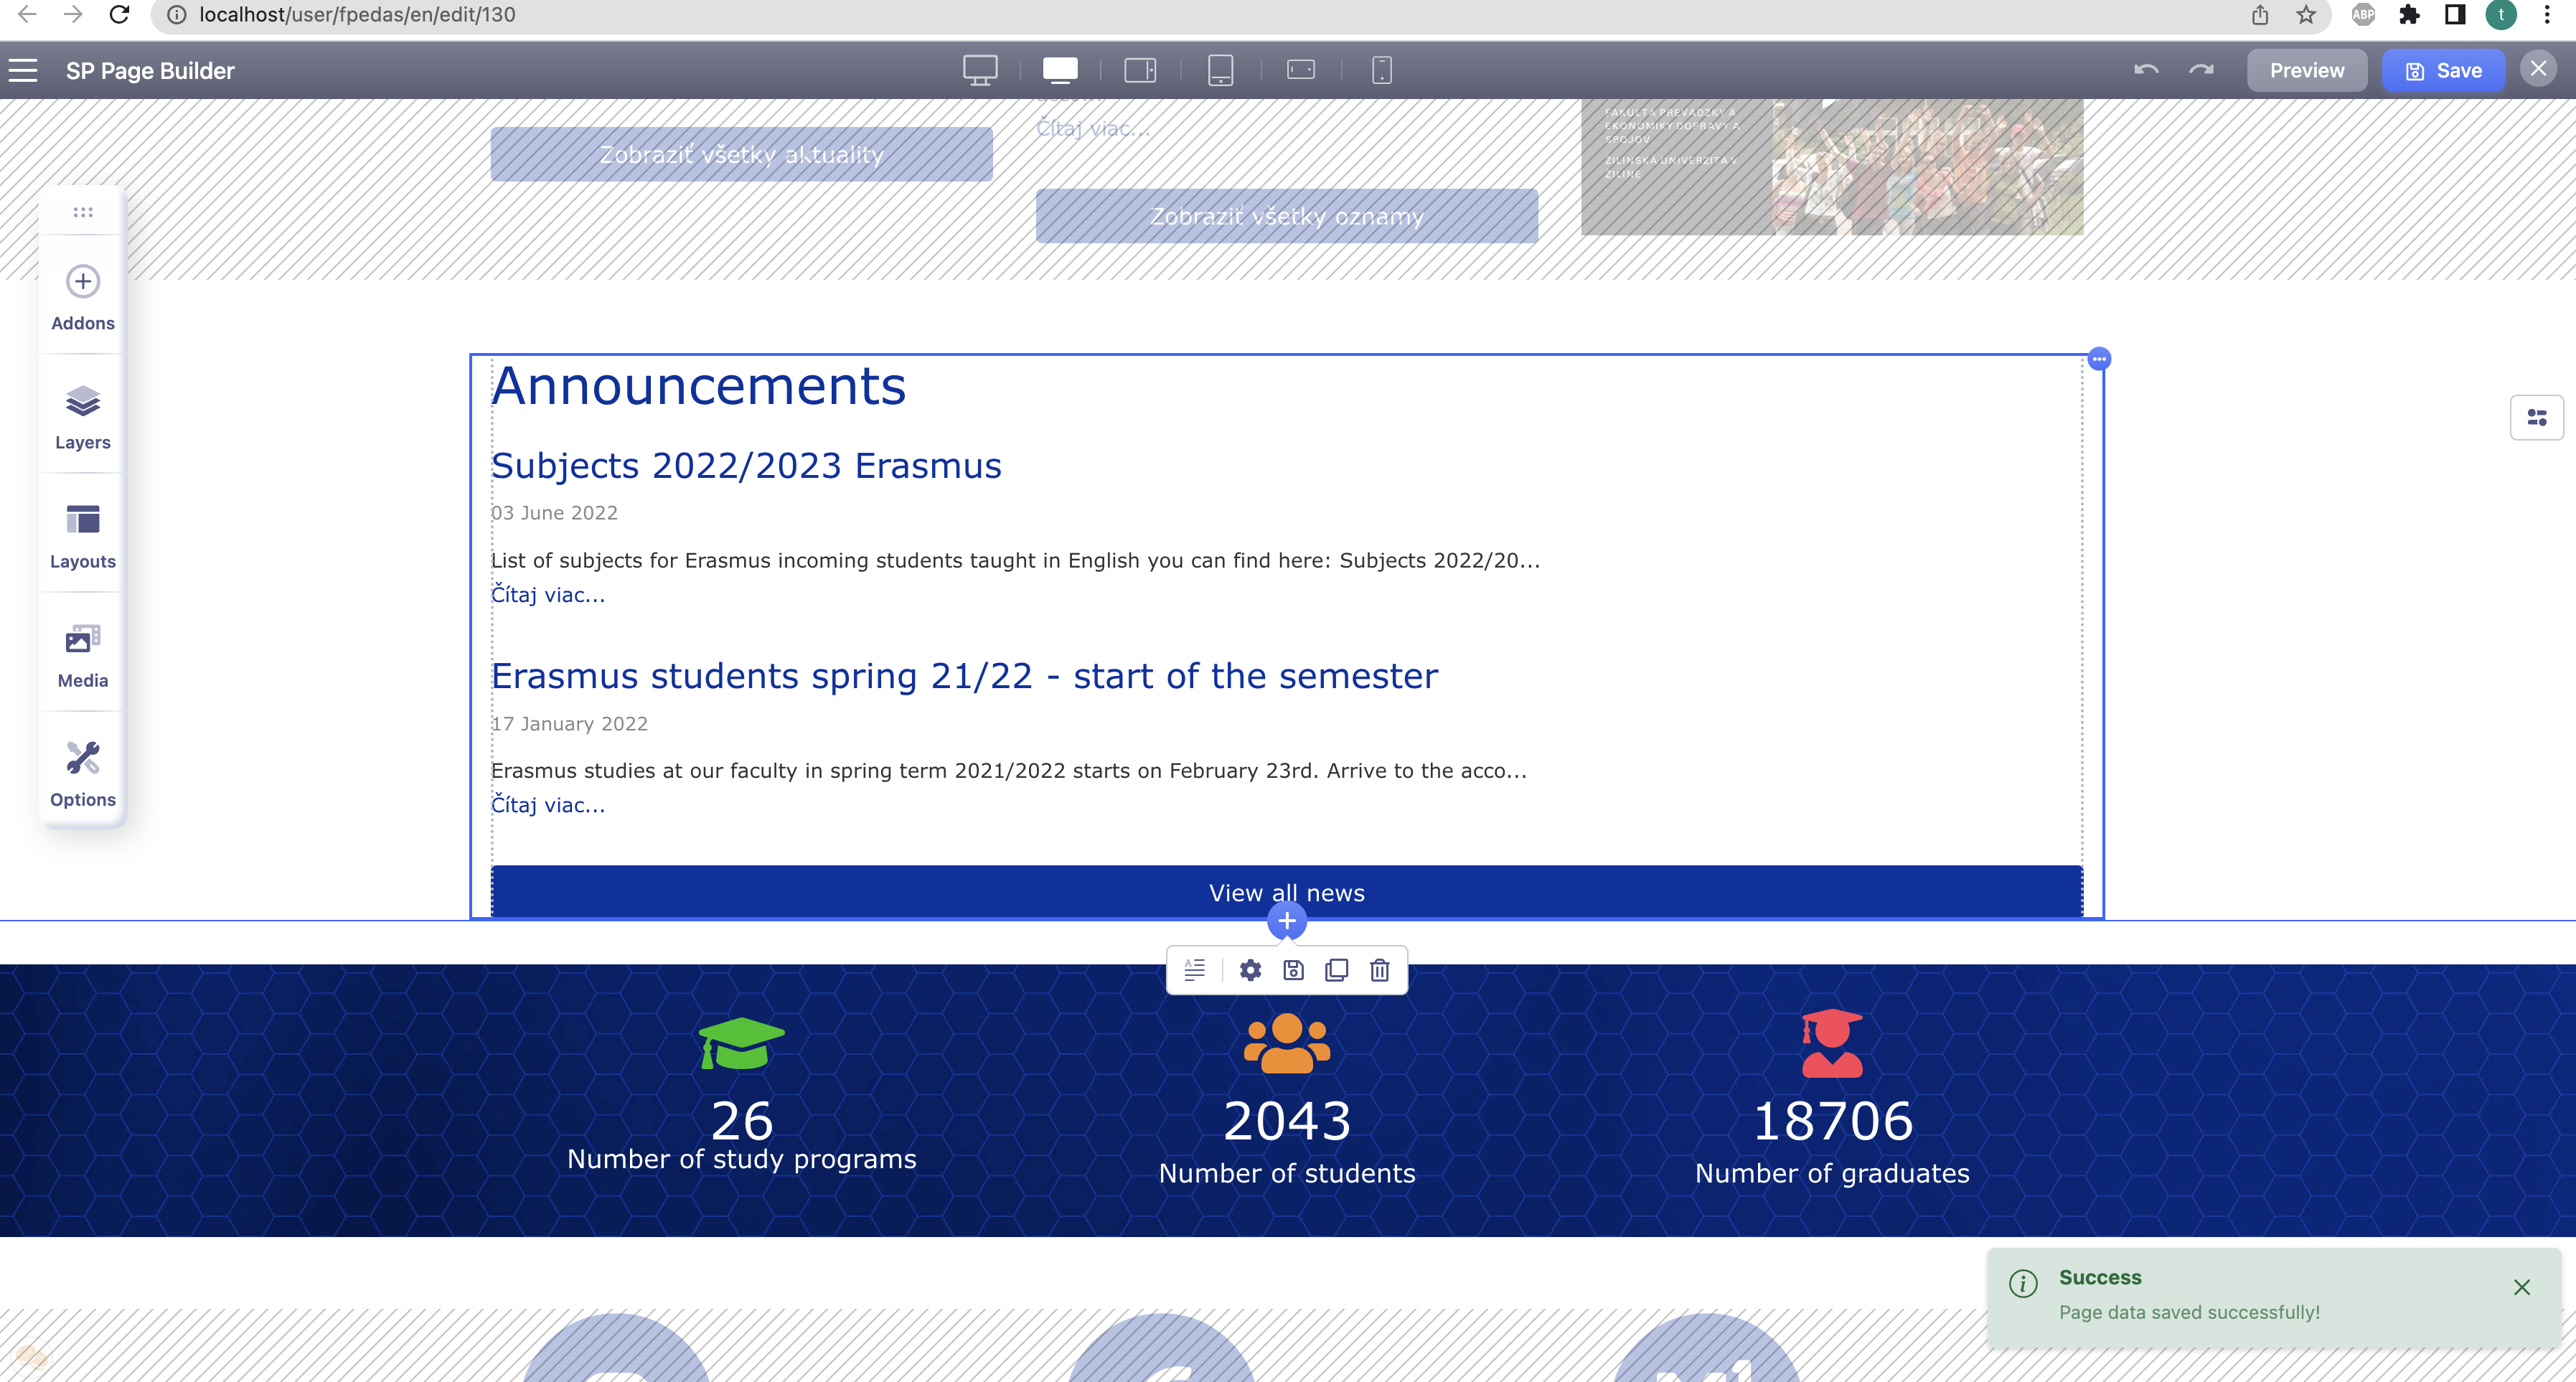Click the share page icon in address bar
The width and height of the screenshot is (2576, 1382).
pos(2260,15)
